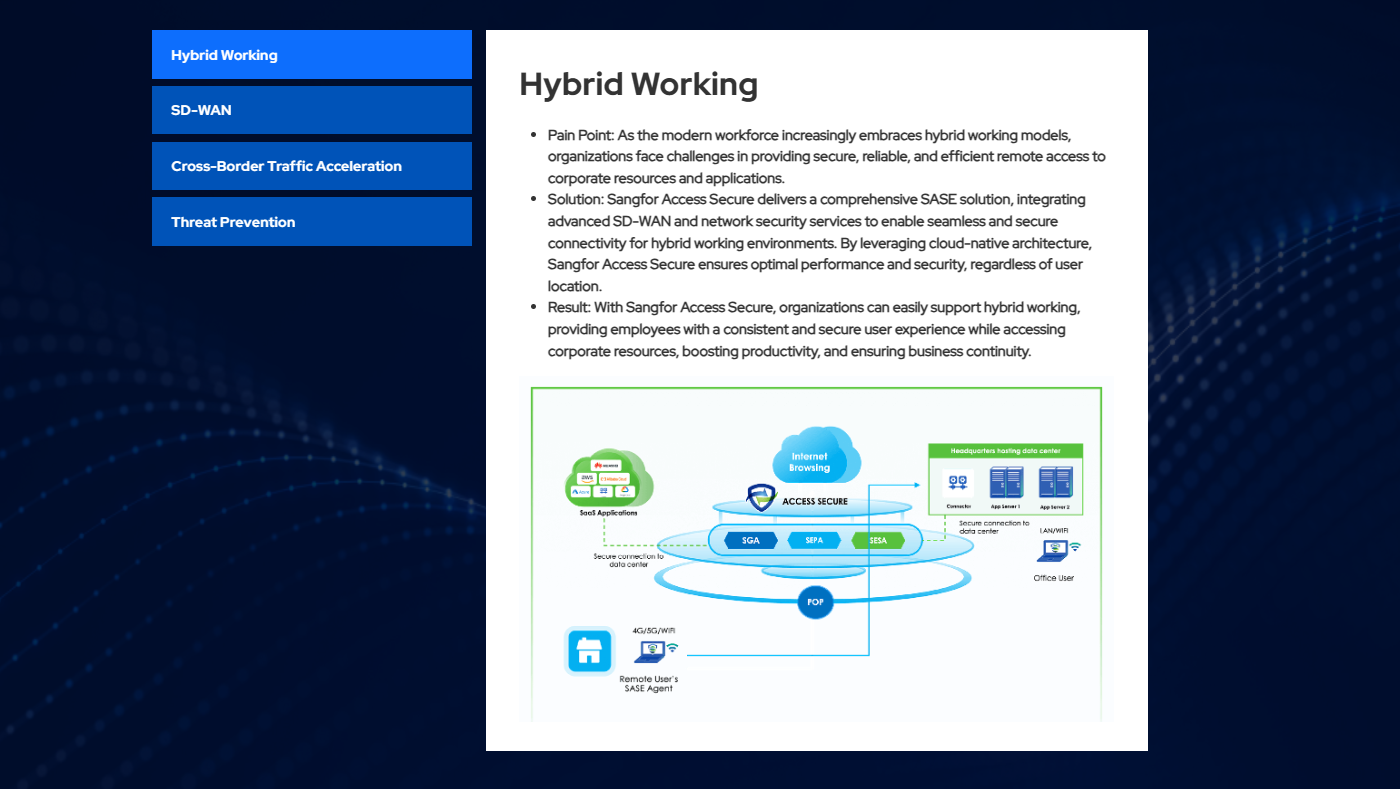Open the Cross-Border Traffic Acceleration tab

pyautogui.click(x=311, y=166)
